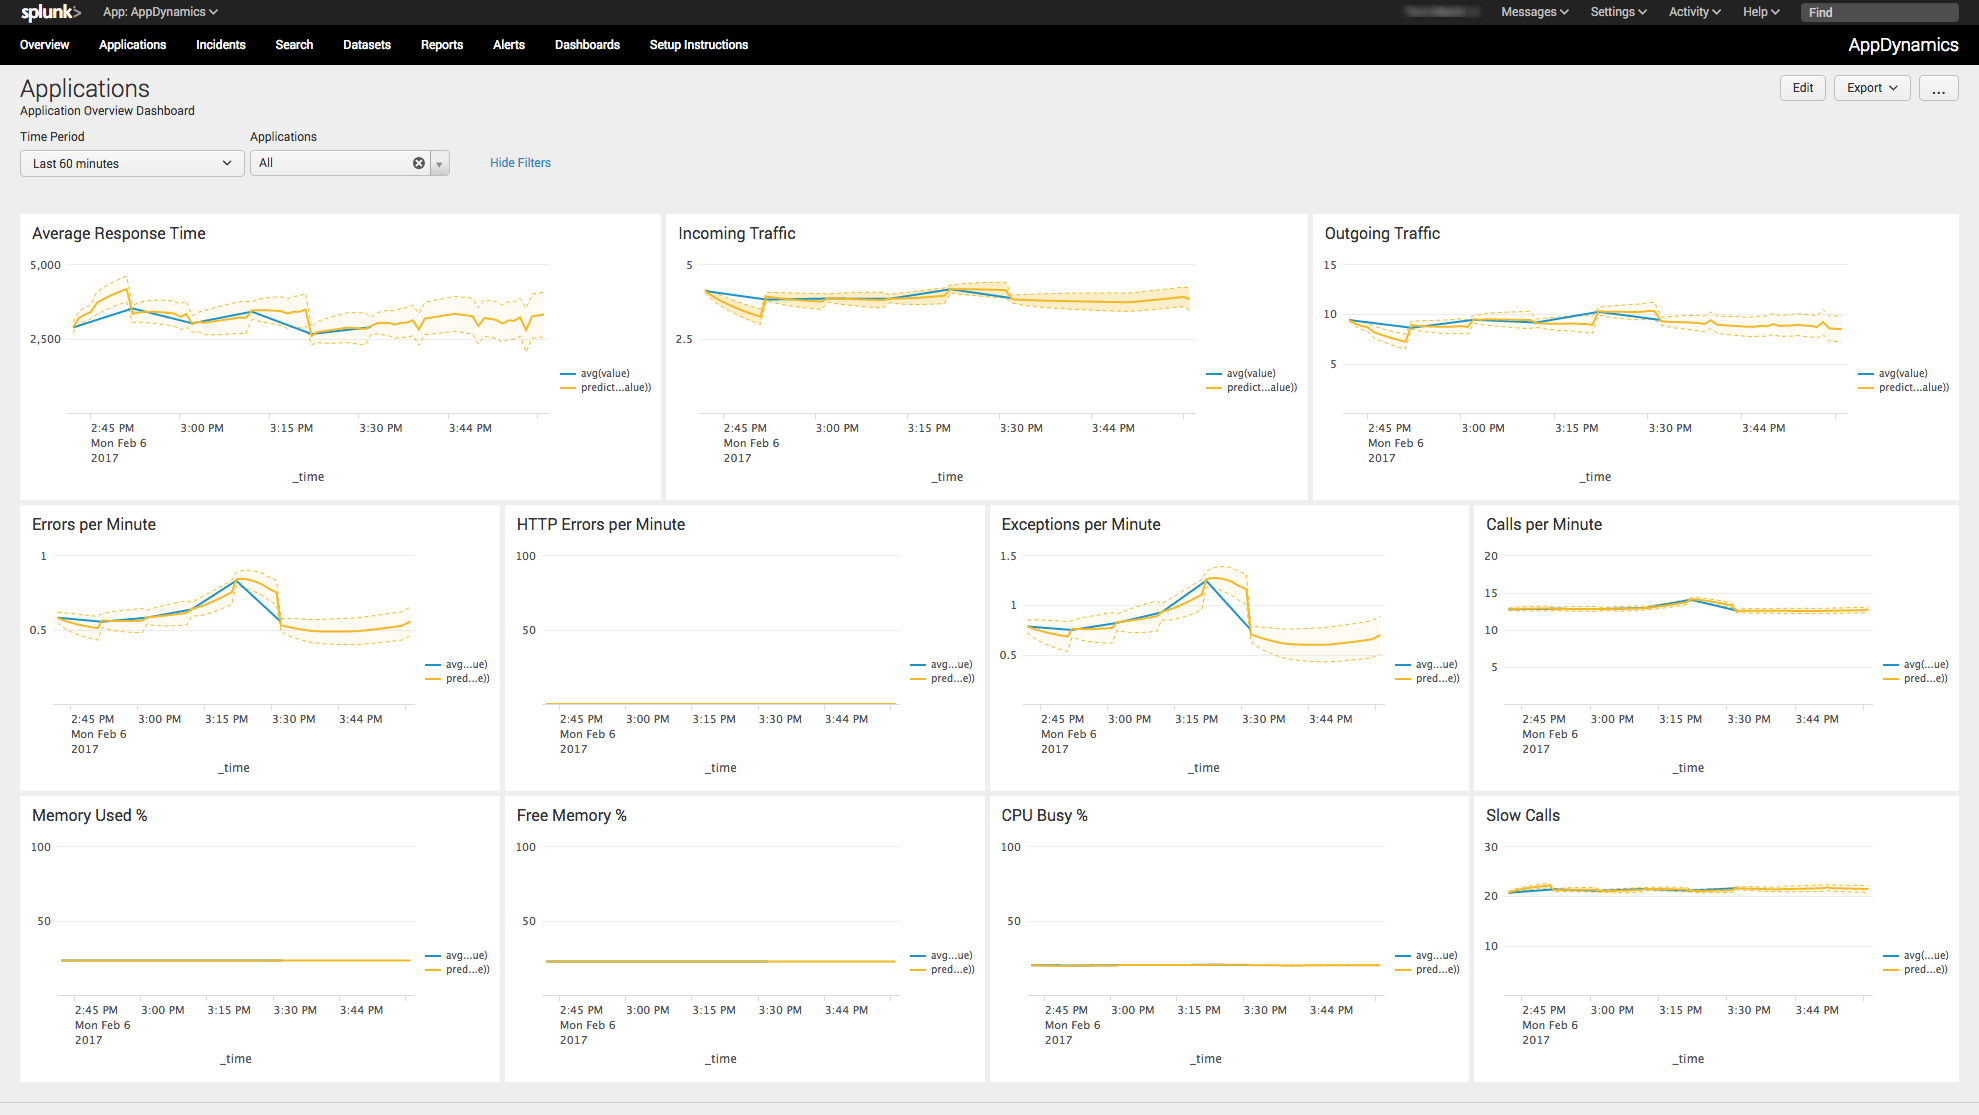
Task: Click avg(value) legend marker in Average Response Time
Action: [x=568, y=374]
